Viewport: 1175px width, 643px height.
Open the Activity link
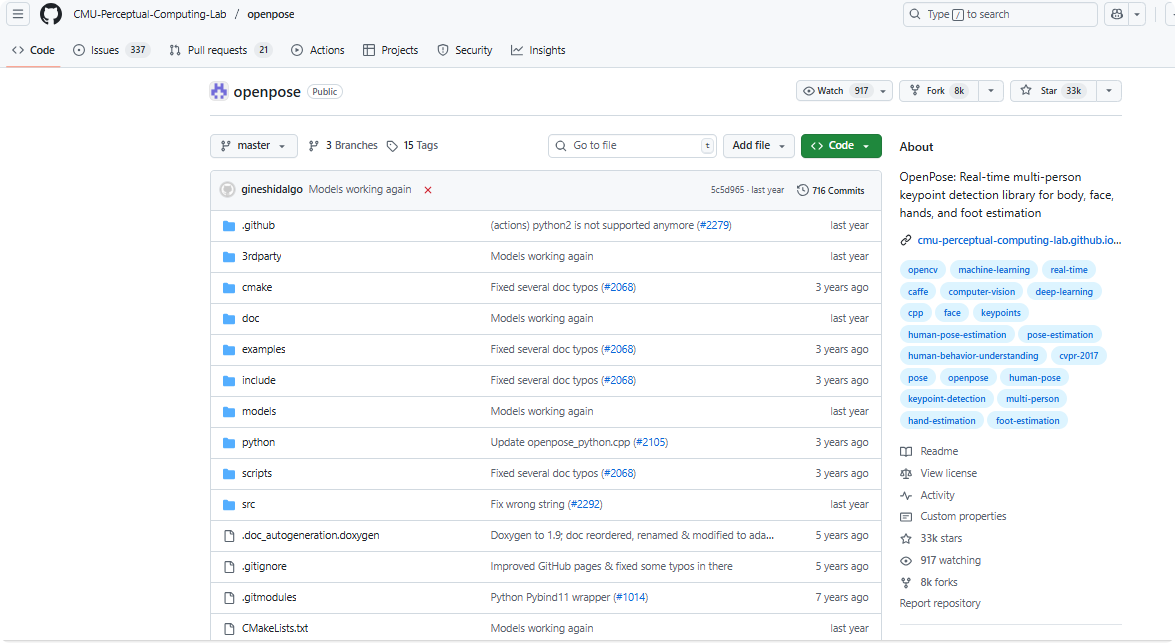pyautogui.click(x=937, y=495)
